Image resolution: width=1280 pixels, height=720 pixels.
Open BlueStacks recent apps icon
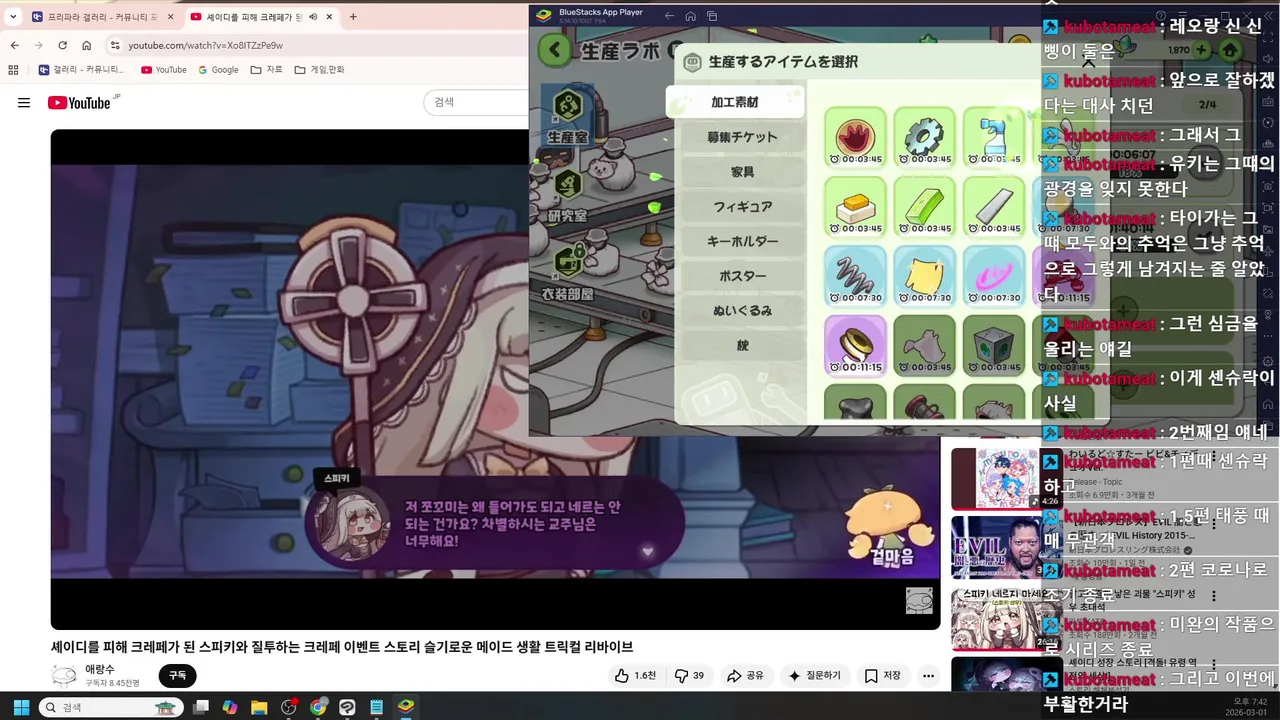click(x=712, y=15)
